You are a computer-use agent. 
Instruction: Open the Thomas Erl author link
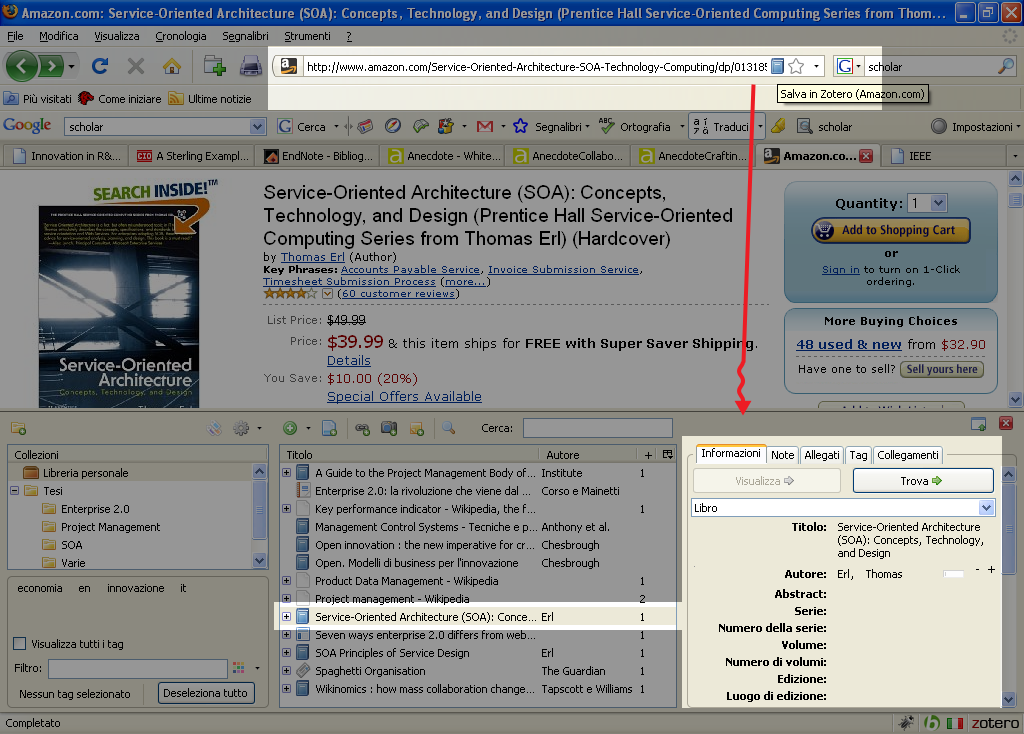313,257
